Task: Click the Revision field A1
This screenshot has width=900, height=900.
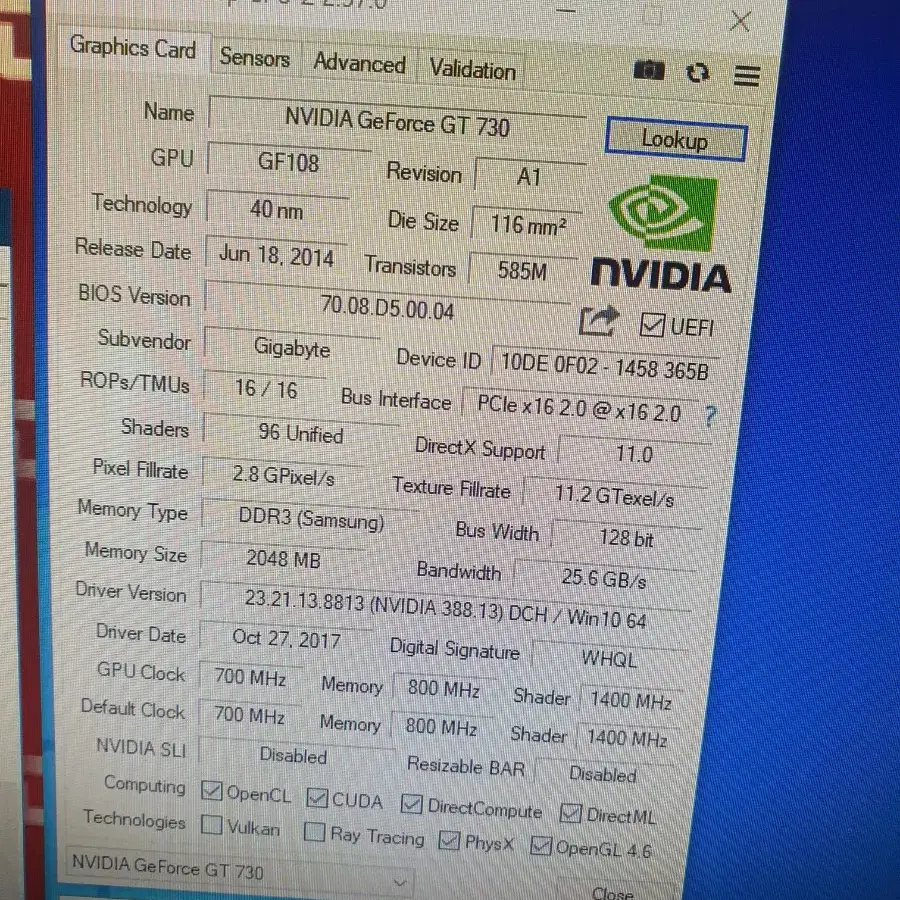Action: coord(529,176)
